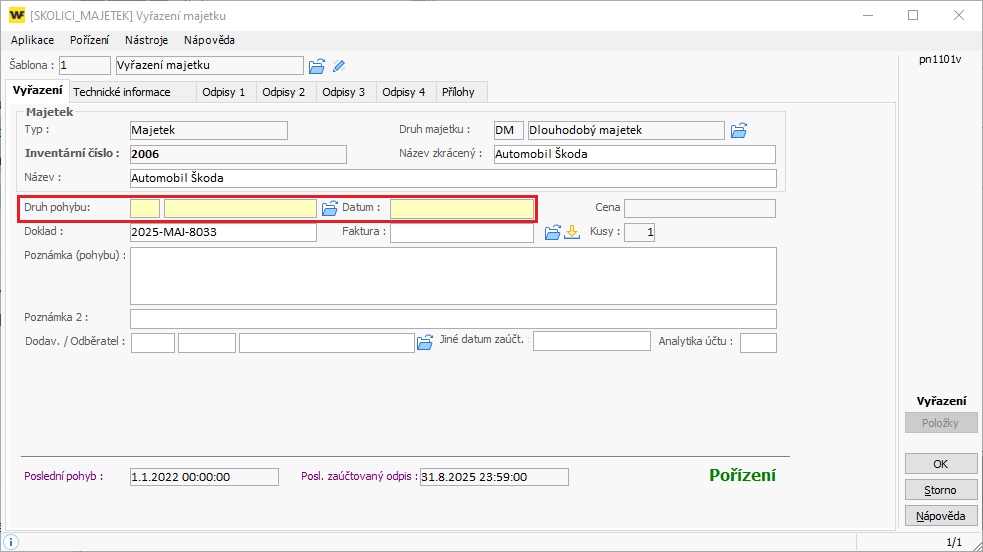Open the Faktura lookup folder icon
The image size is (983, 552).
(552, 233)
